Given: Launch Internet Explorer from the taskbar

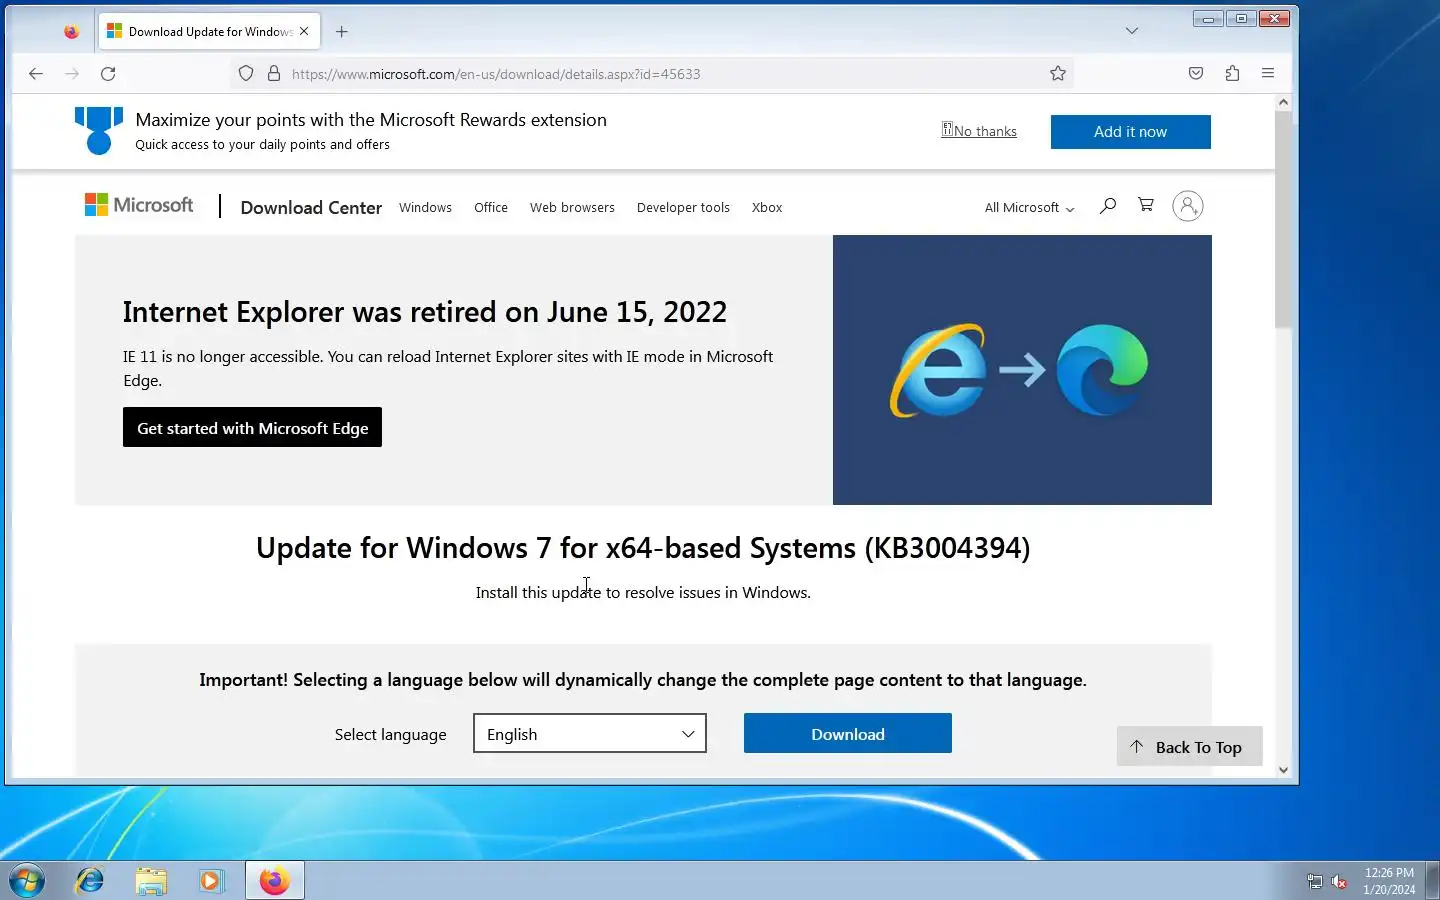Looking at the screenshot, I should tap(90, 881).
